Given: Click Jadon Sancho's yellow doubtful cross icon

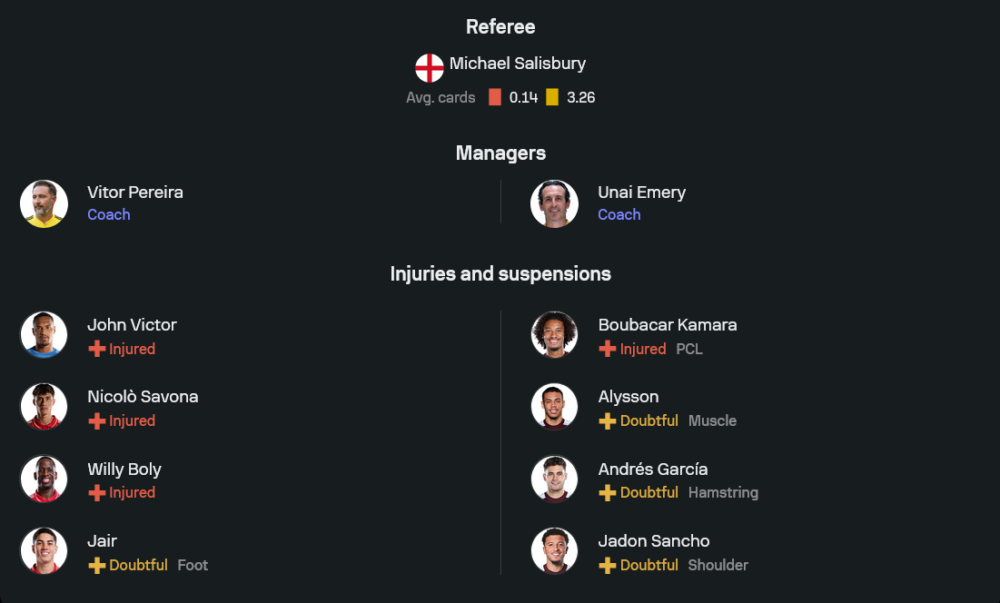Looking at the screenshot, I should tap(607, 565).
